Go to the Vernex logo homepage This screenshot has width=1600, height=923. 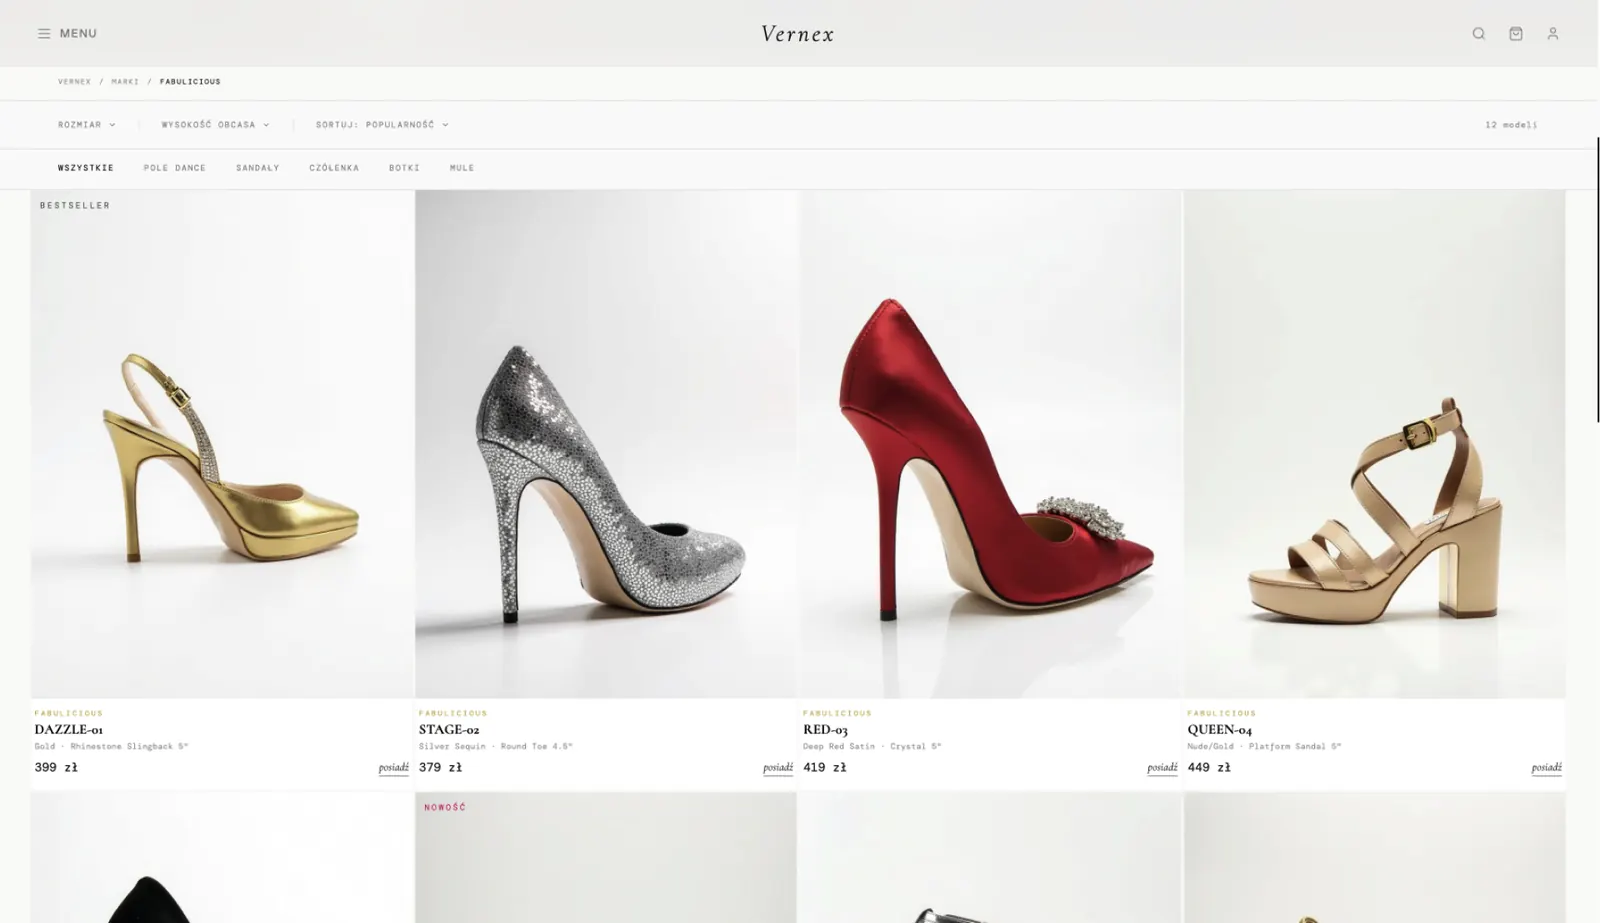pyautogui.click(x=797, y=33)
